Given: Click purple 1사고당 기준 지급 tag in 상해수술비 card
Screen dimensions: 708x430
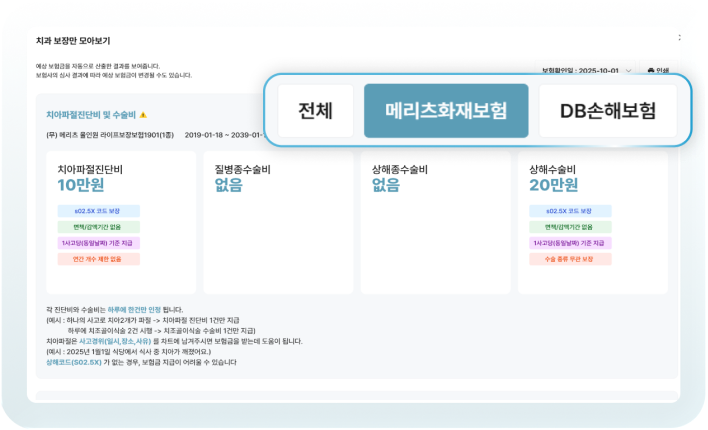Looking at the screenshot, I should tap(569, 243).
